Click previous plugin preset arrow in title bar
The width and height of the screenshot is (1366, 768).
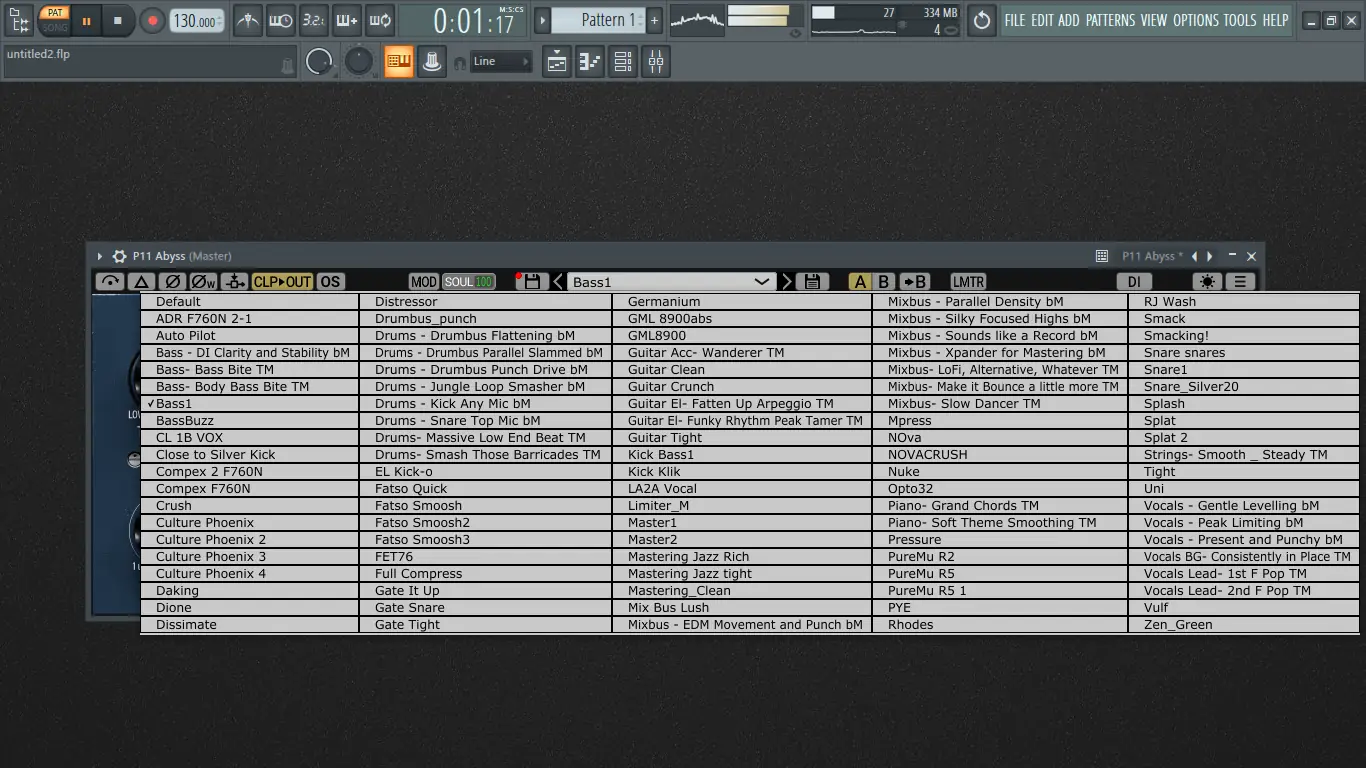[1195, 256]
